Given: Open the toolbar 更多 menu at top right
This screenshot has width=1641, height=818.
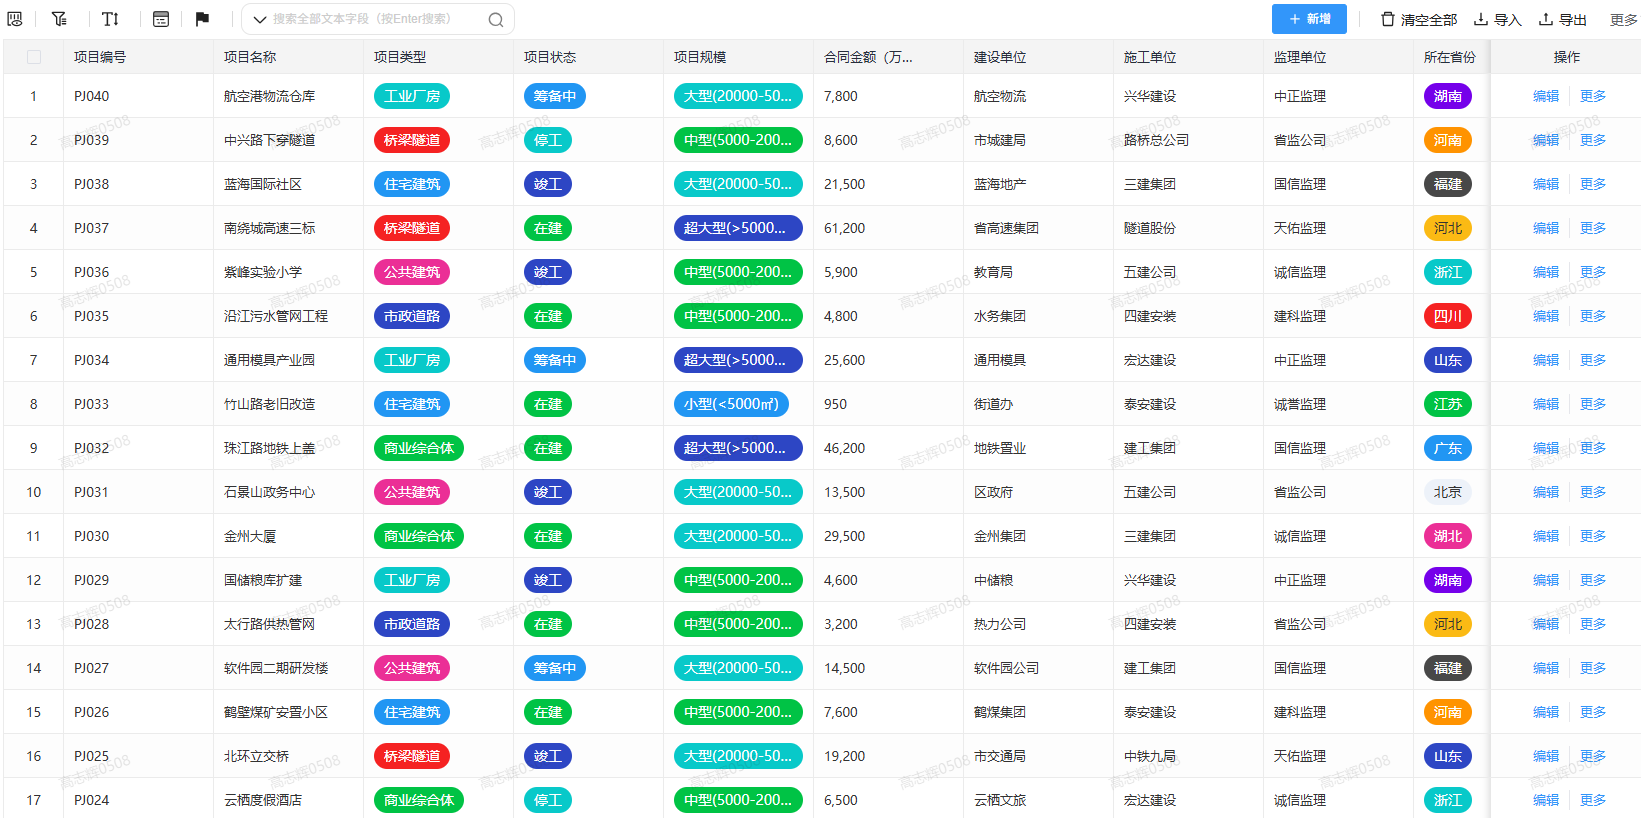Looking at the screenshot, I should [x=1624, y=19].
